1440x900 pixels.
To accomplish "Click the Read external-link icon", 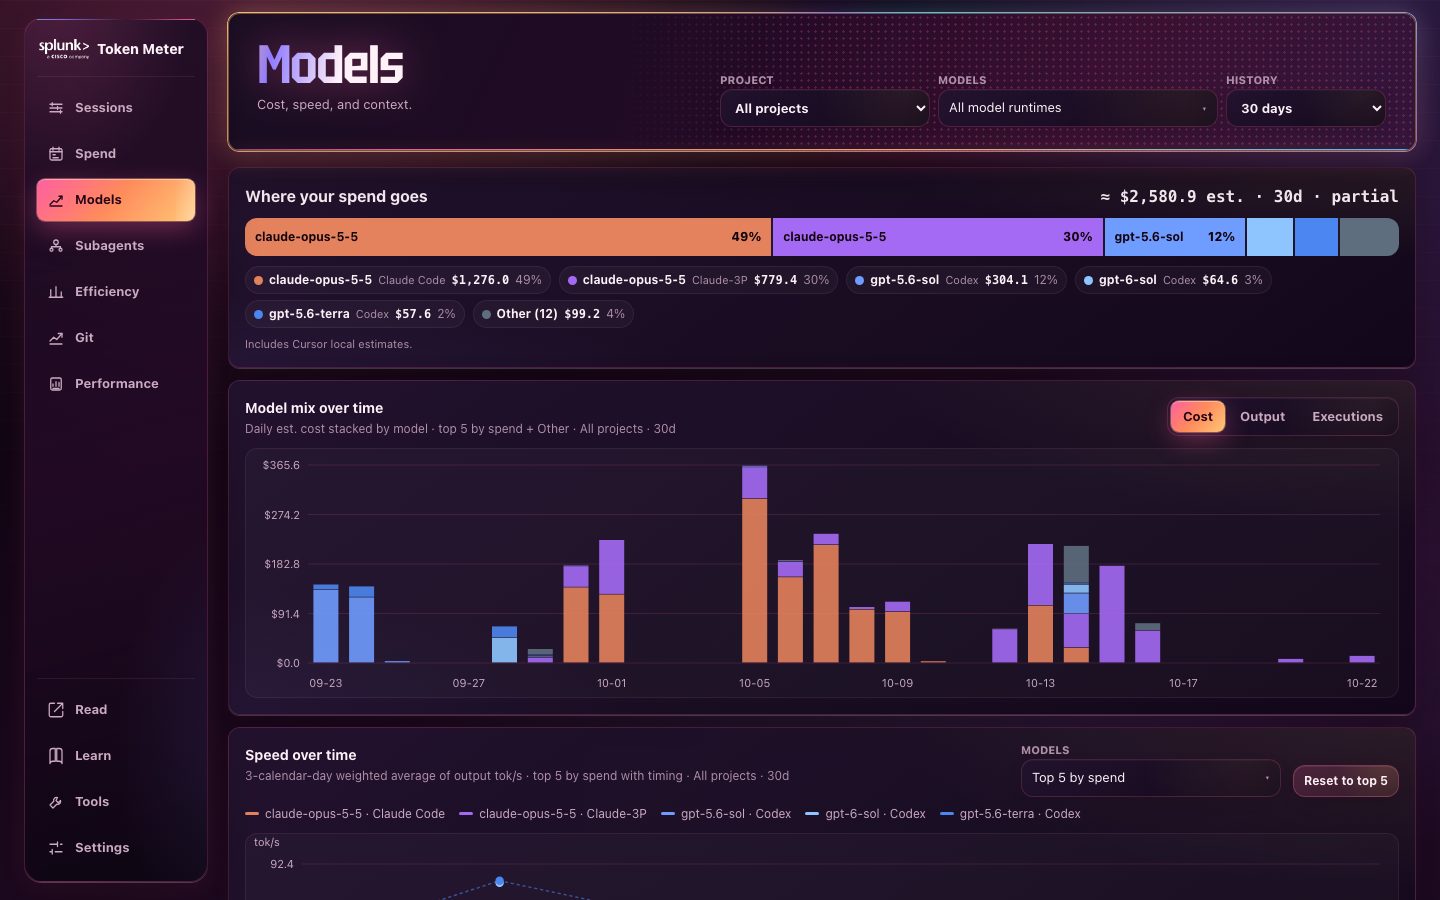I will coord(56,710).
